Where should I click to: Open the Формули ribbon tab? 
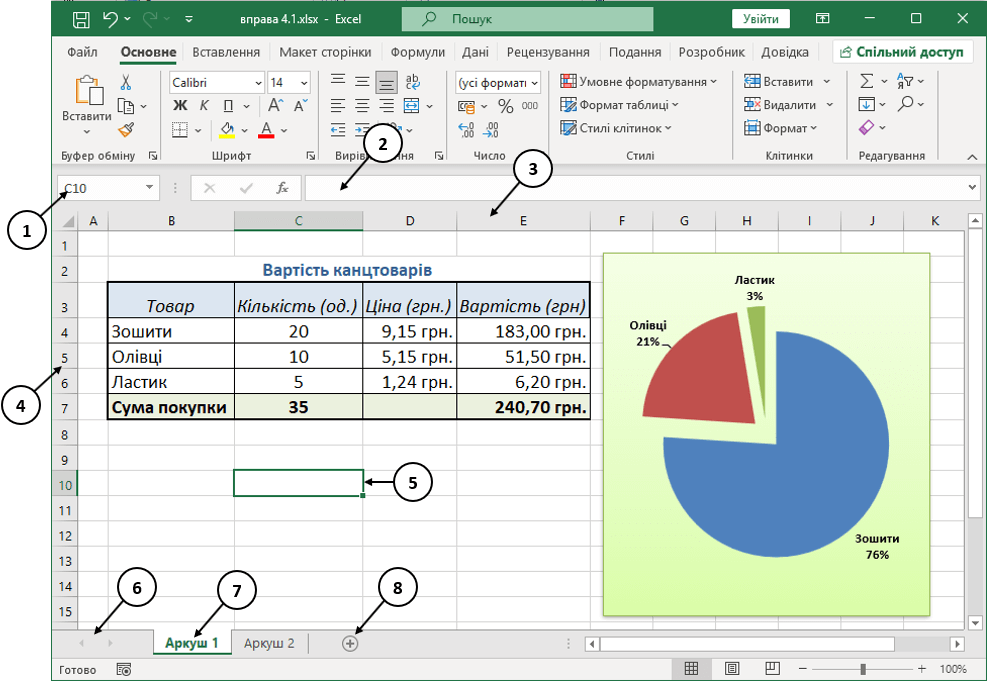418,52
